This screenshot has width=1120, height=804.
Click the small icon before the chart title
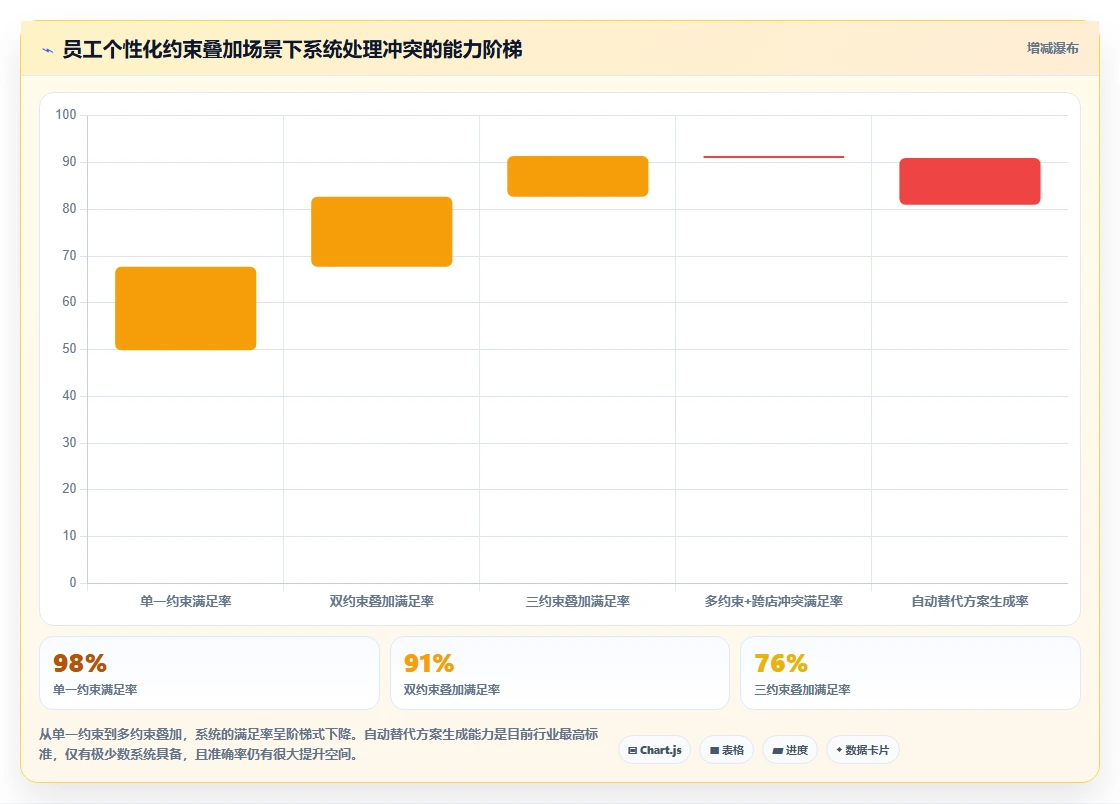click(x=48, y=50)
